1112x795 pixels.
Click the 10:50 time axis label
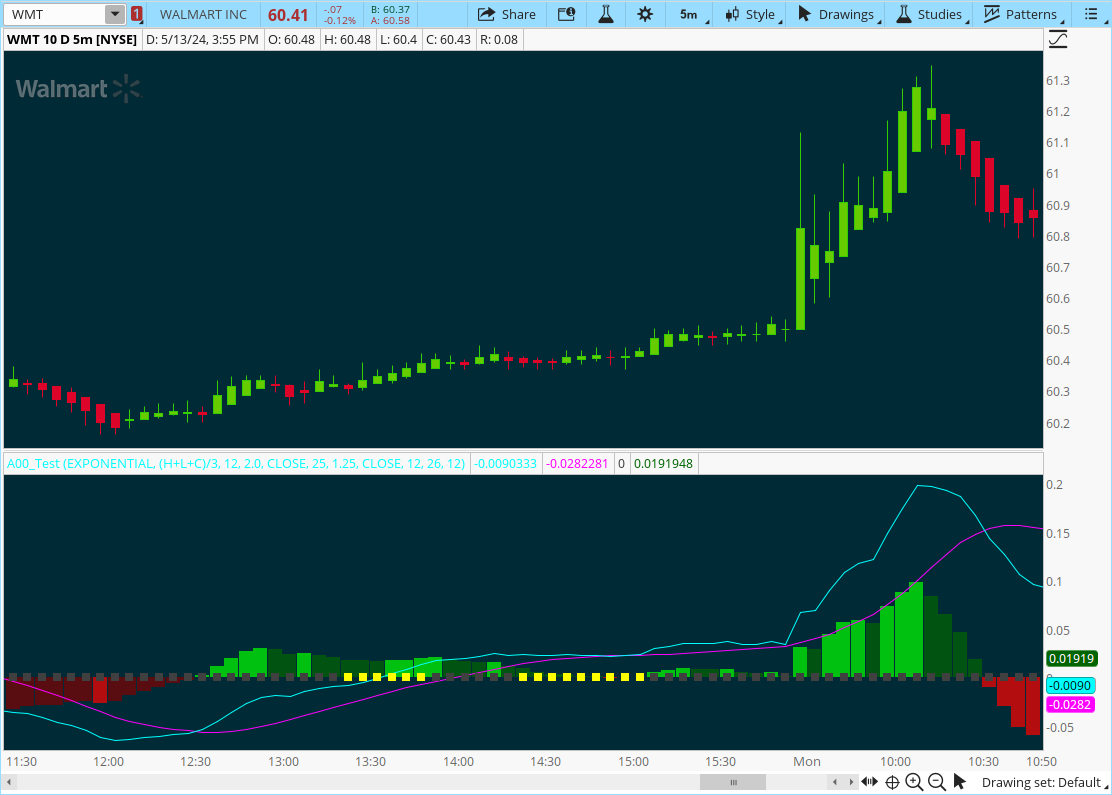(1042, 762)
